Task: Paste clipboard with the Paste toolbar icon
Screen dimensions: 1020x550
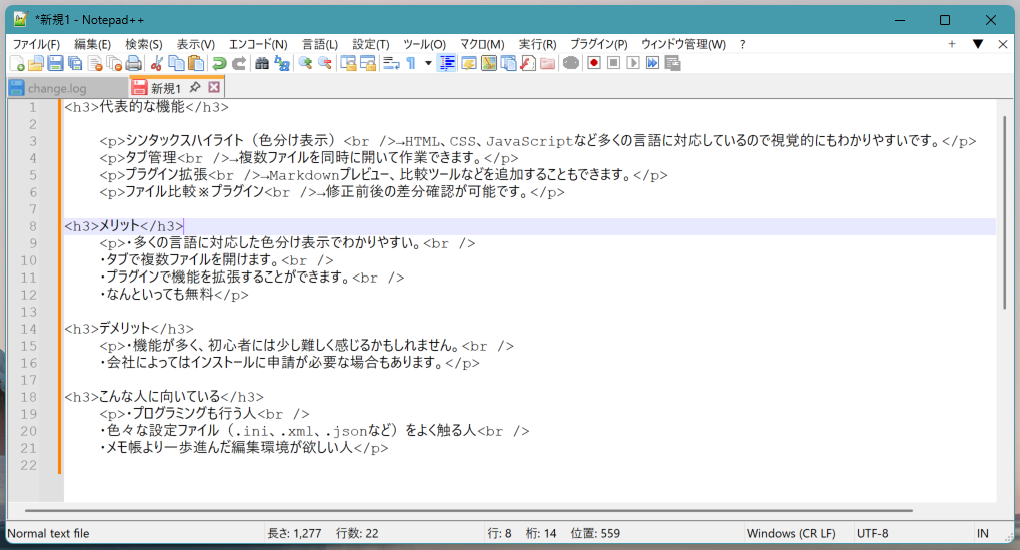Action: point(196,63)
